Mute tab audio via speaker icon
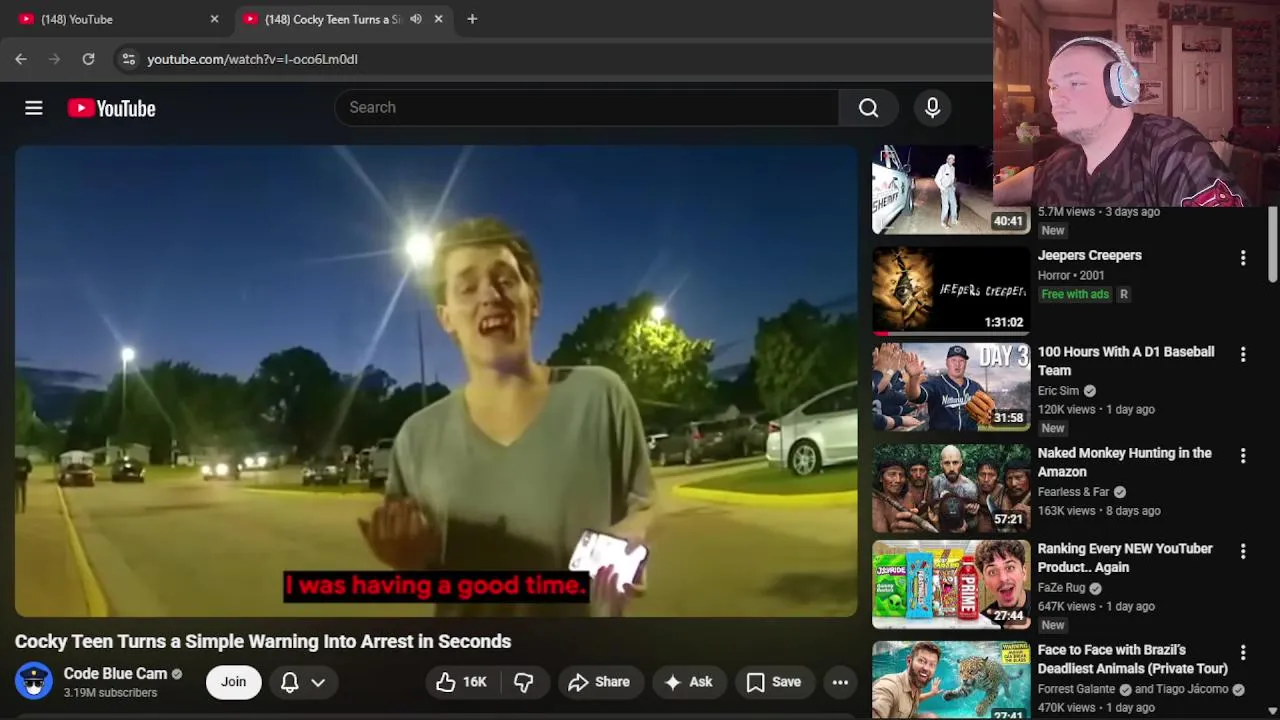The height and width of the screenshot is (720, 1280). tap(415, 19)
